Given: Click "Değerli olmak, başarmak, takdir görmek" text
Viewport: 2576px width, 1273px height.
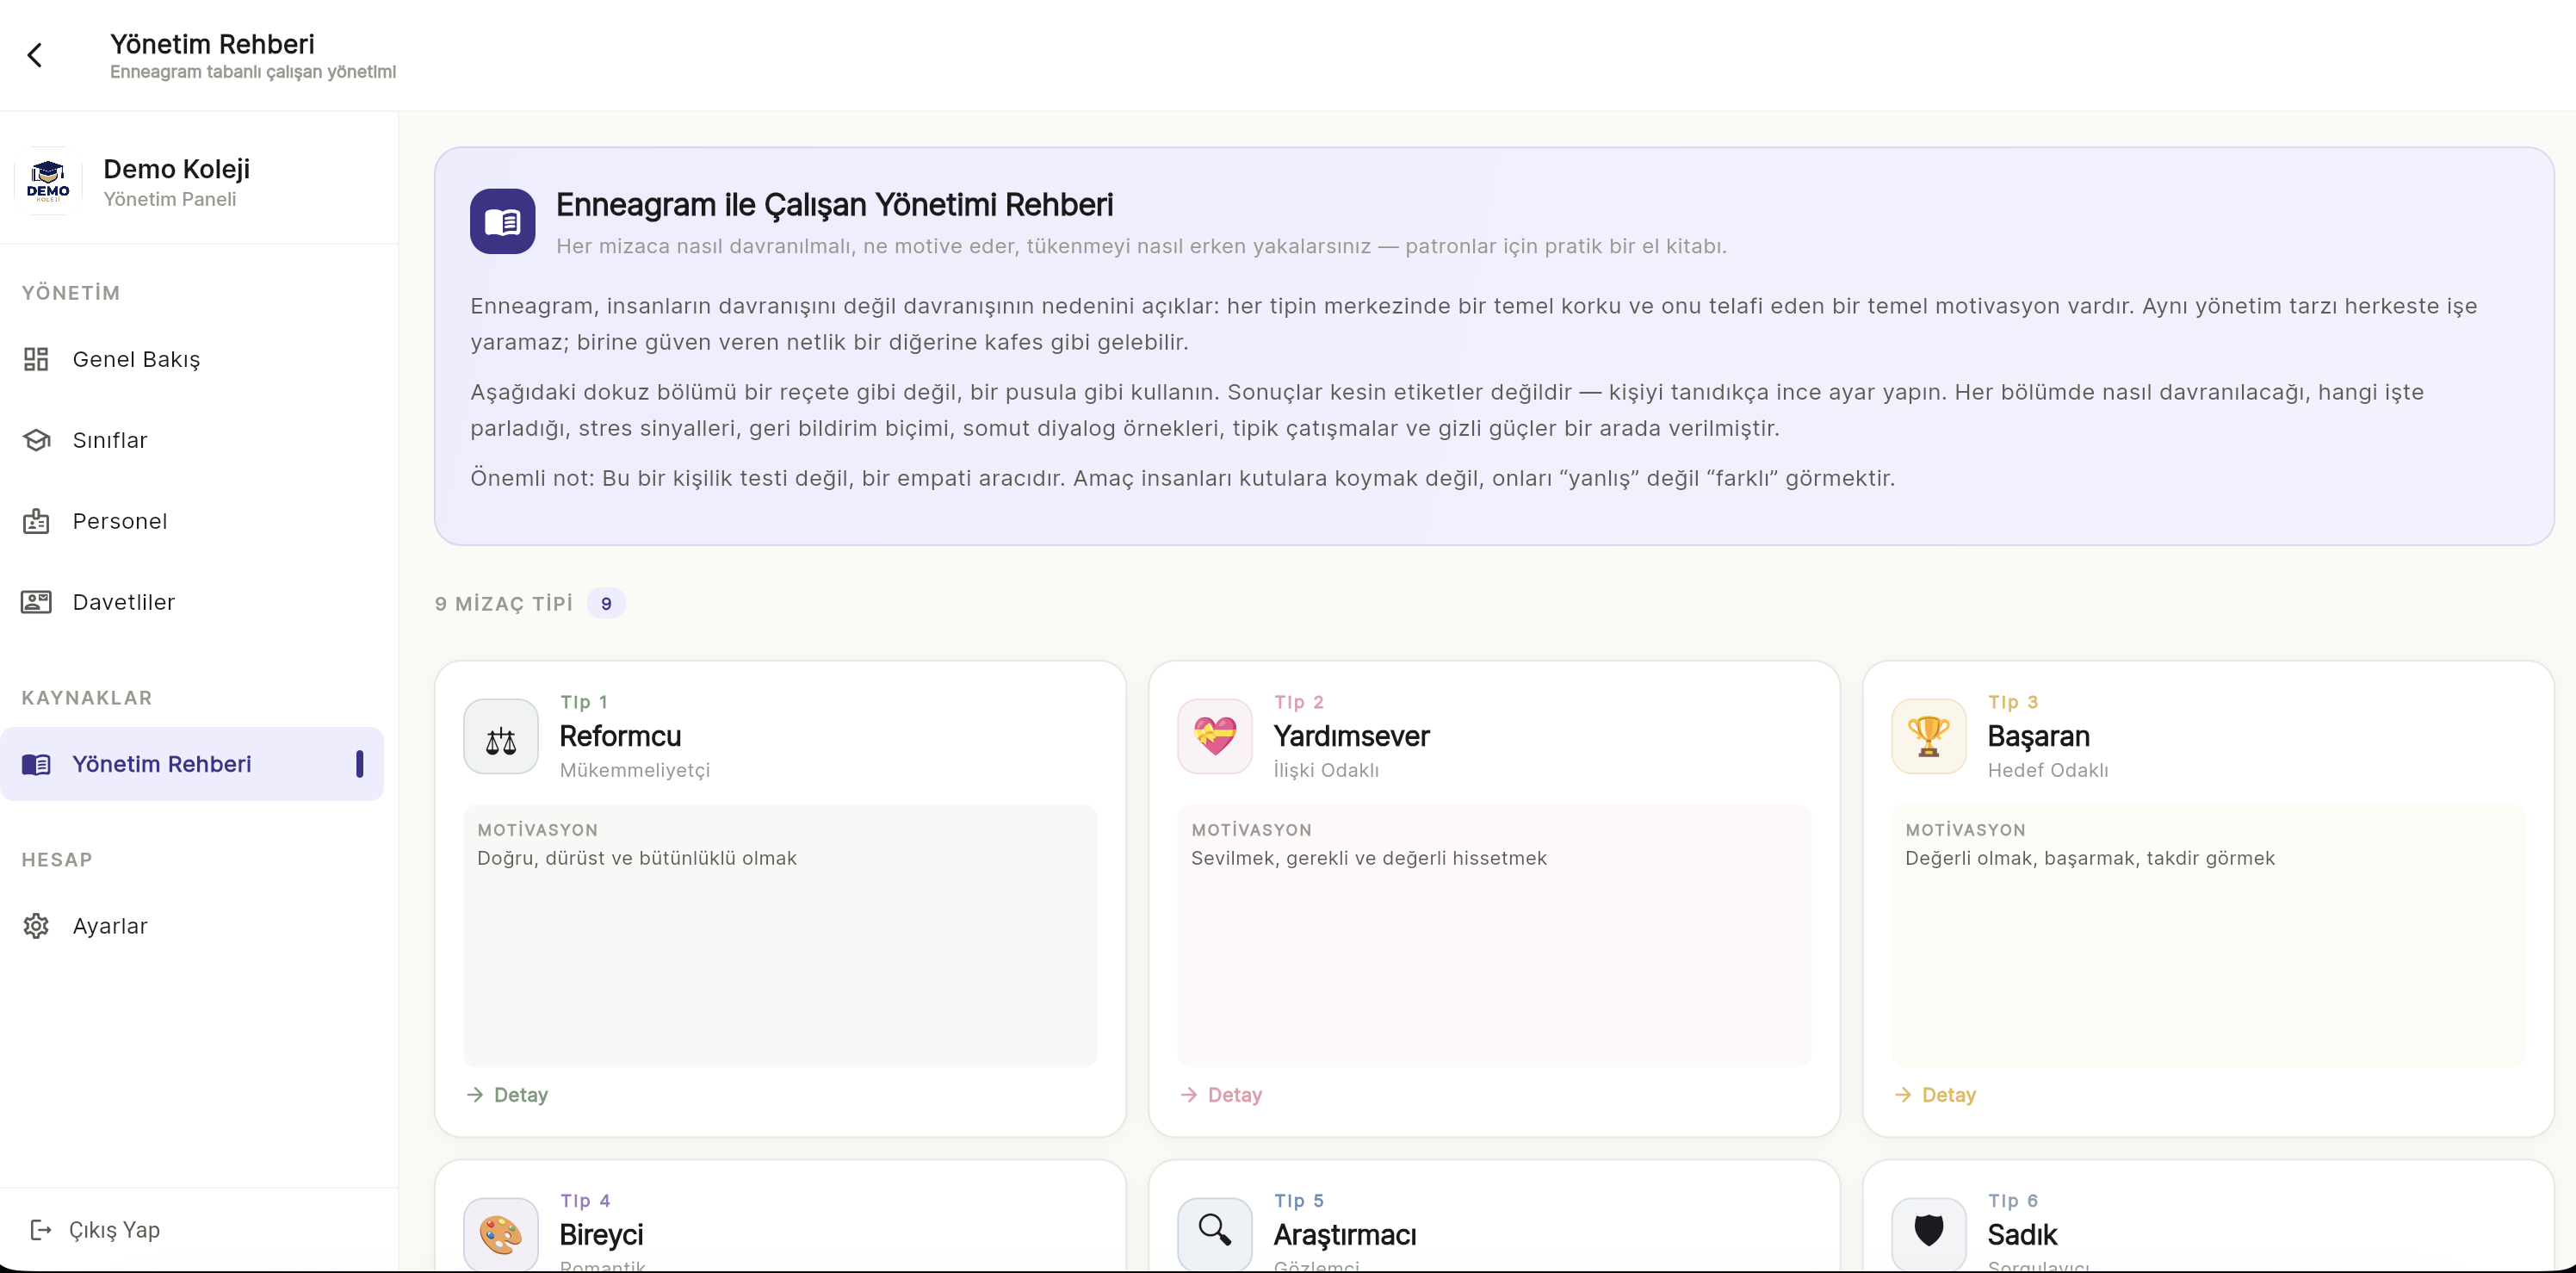Looking at the screenshot, I should (x=2090, y=858).
